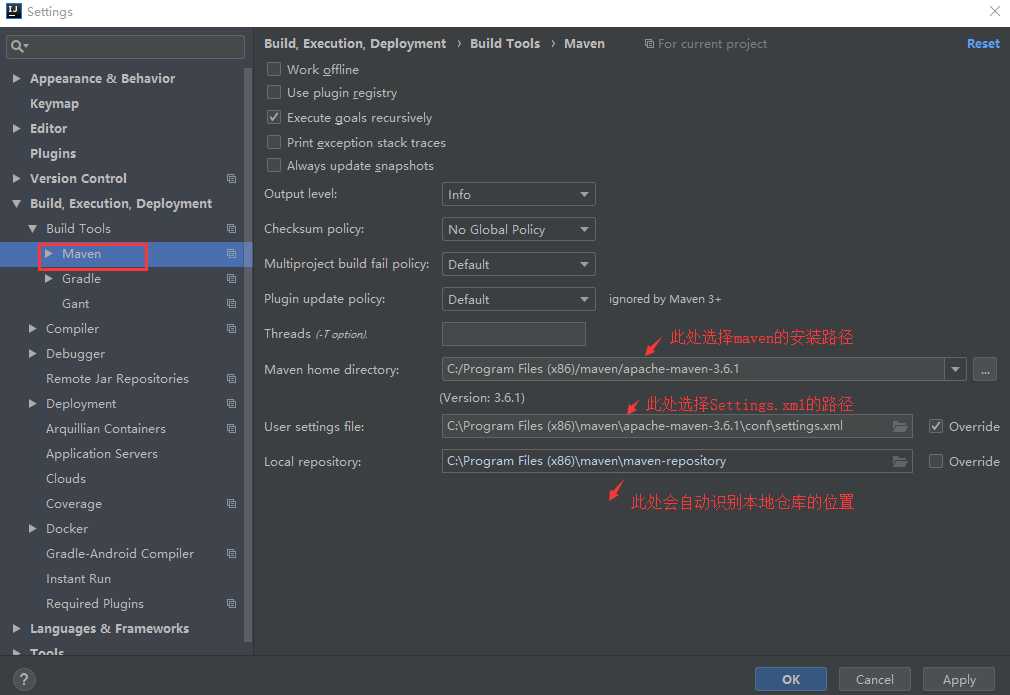This screenshot has height=695, width=1010.
Task: Click the Threads input field
Action: coord(513,334)
